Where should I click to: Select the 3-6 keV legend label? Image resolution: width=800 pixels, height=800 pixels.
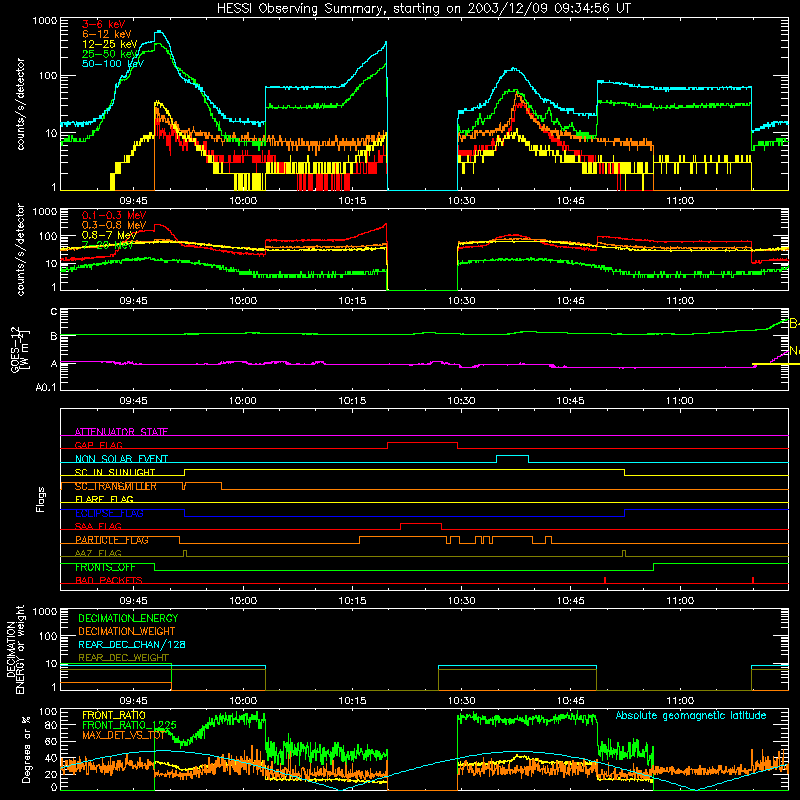pos(104,24)
